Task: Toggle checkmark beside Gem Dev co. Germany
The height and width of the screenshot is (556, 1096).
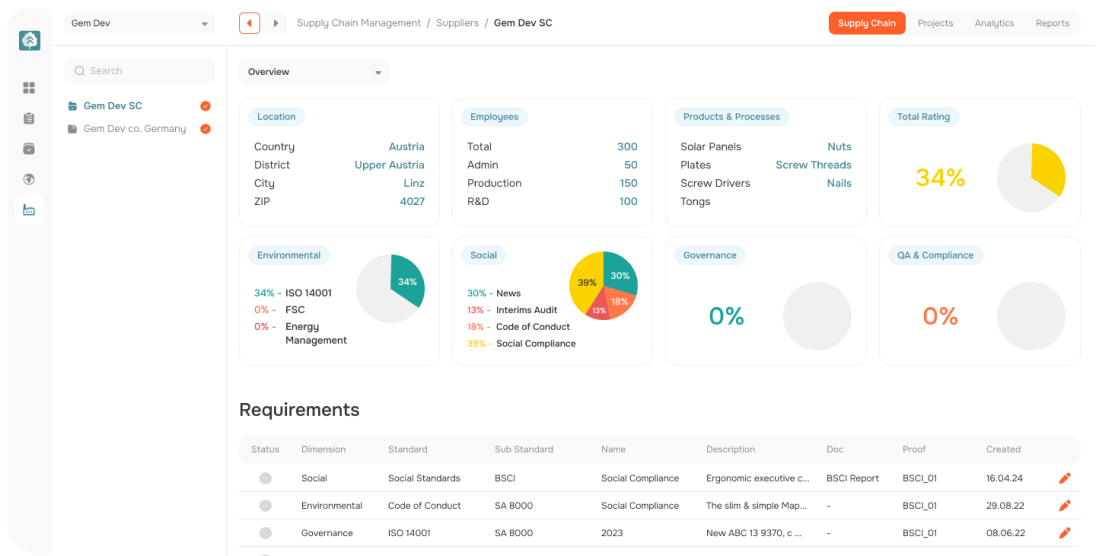Action: (205, 129)
